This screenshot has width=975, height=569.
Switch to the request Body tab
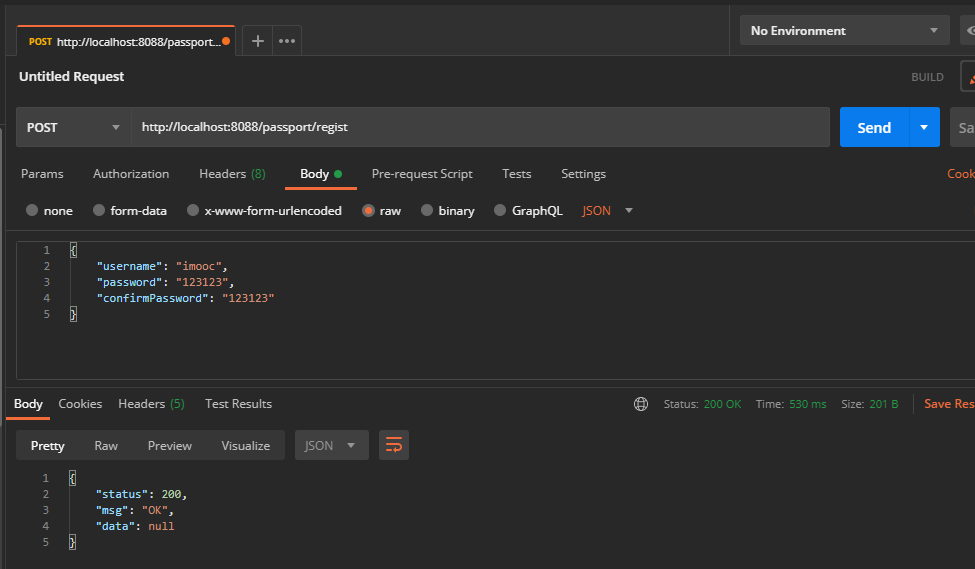(x=321, y=174)
